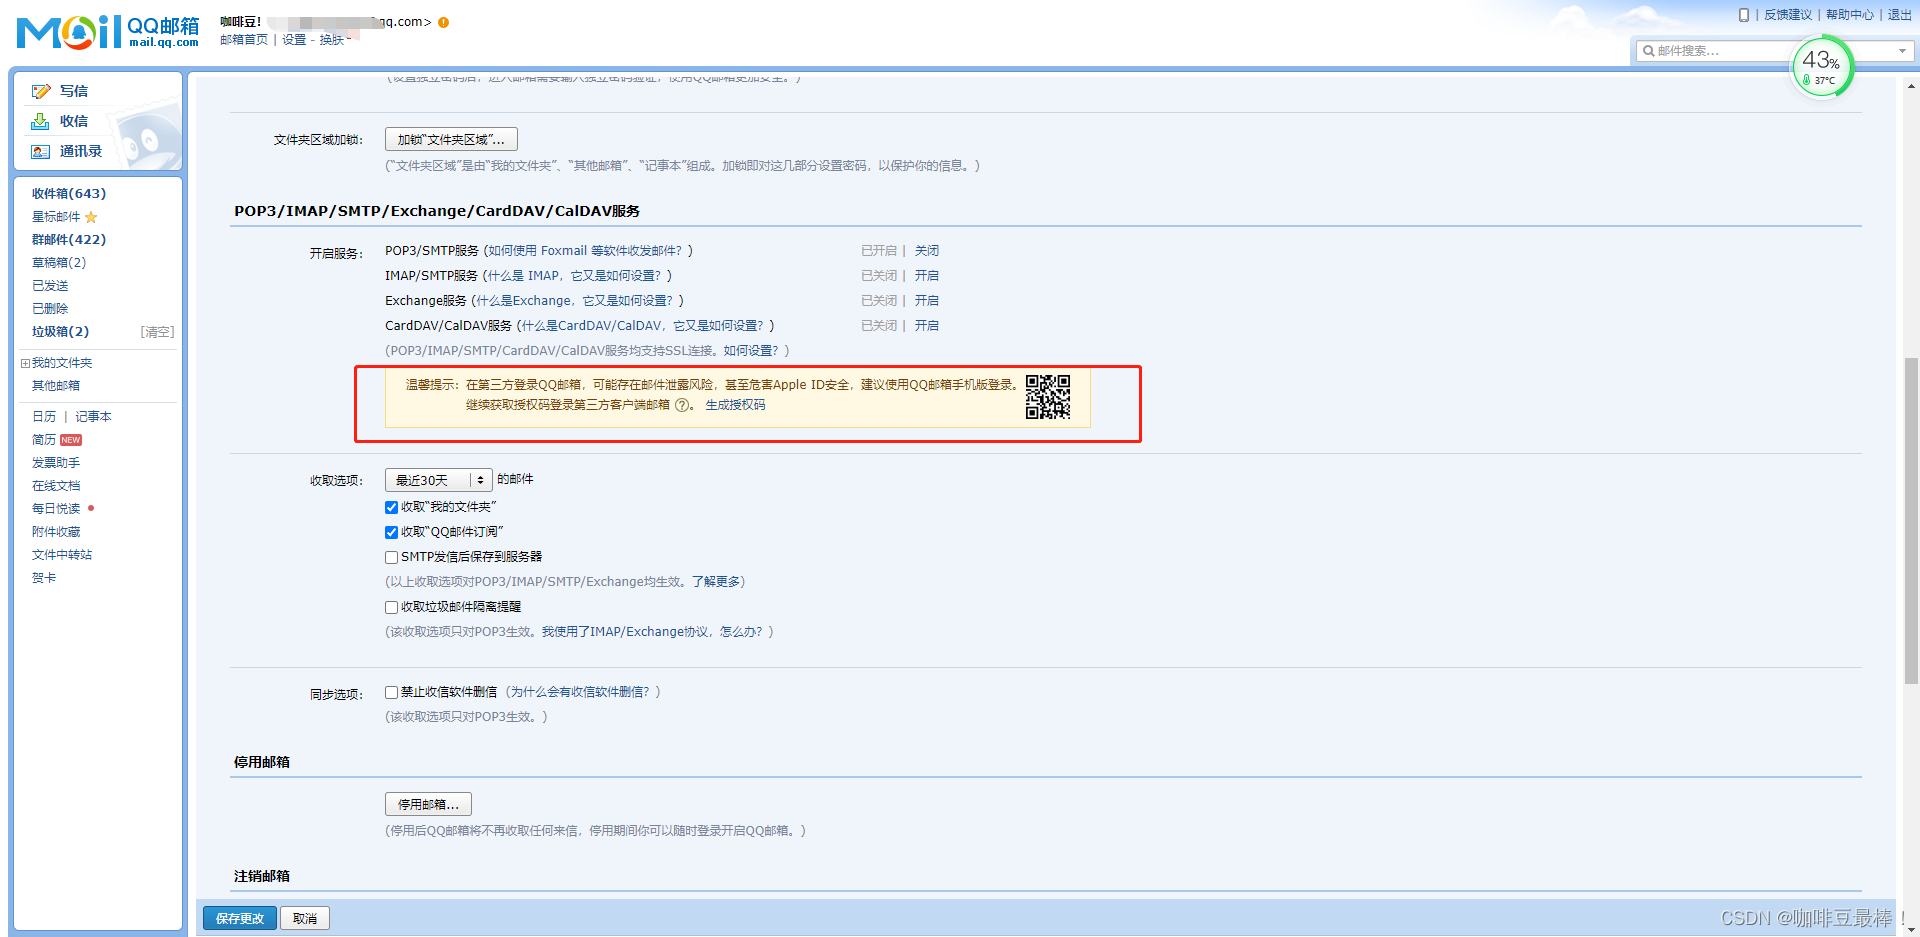Click 开启 for IMAP/SMTP服务
This screenshot has height=937, width=1920.
coord(927,276)
